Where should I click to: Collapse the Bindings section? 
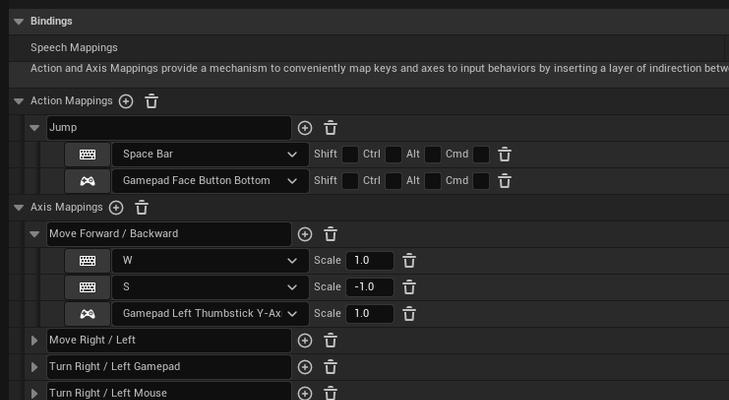click(19, 21)
